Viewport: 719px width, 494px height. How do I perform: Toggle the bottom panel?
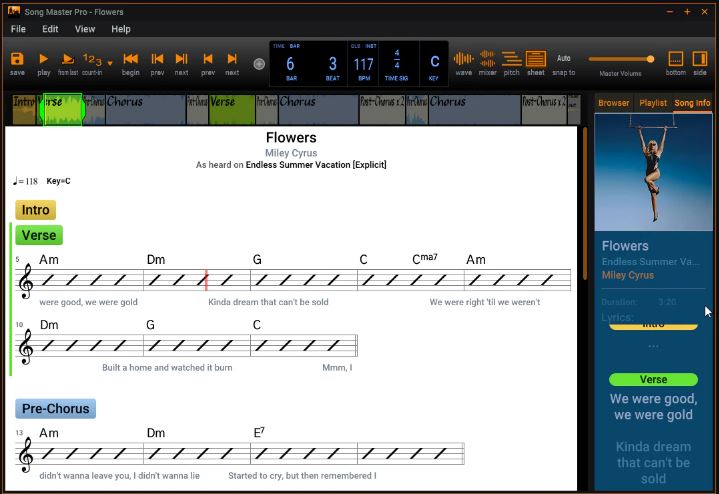tap(675, 62)
